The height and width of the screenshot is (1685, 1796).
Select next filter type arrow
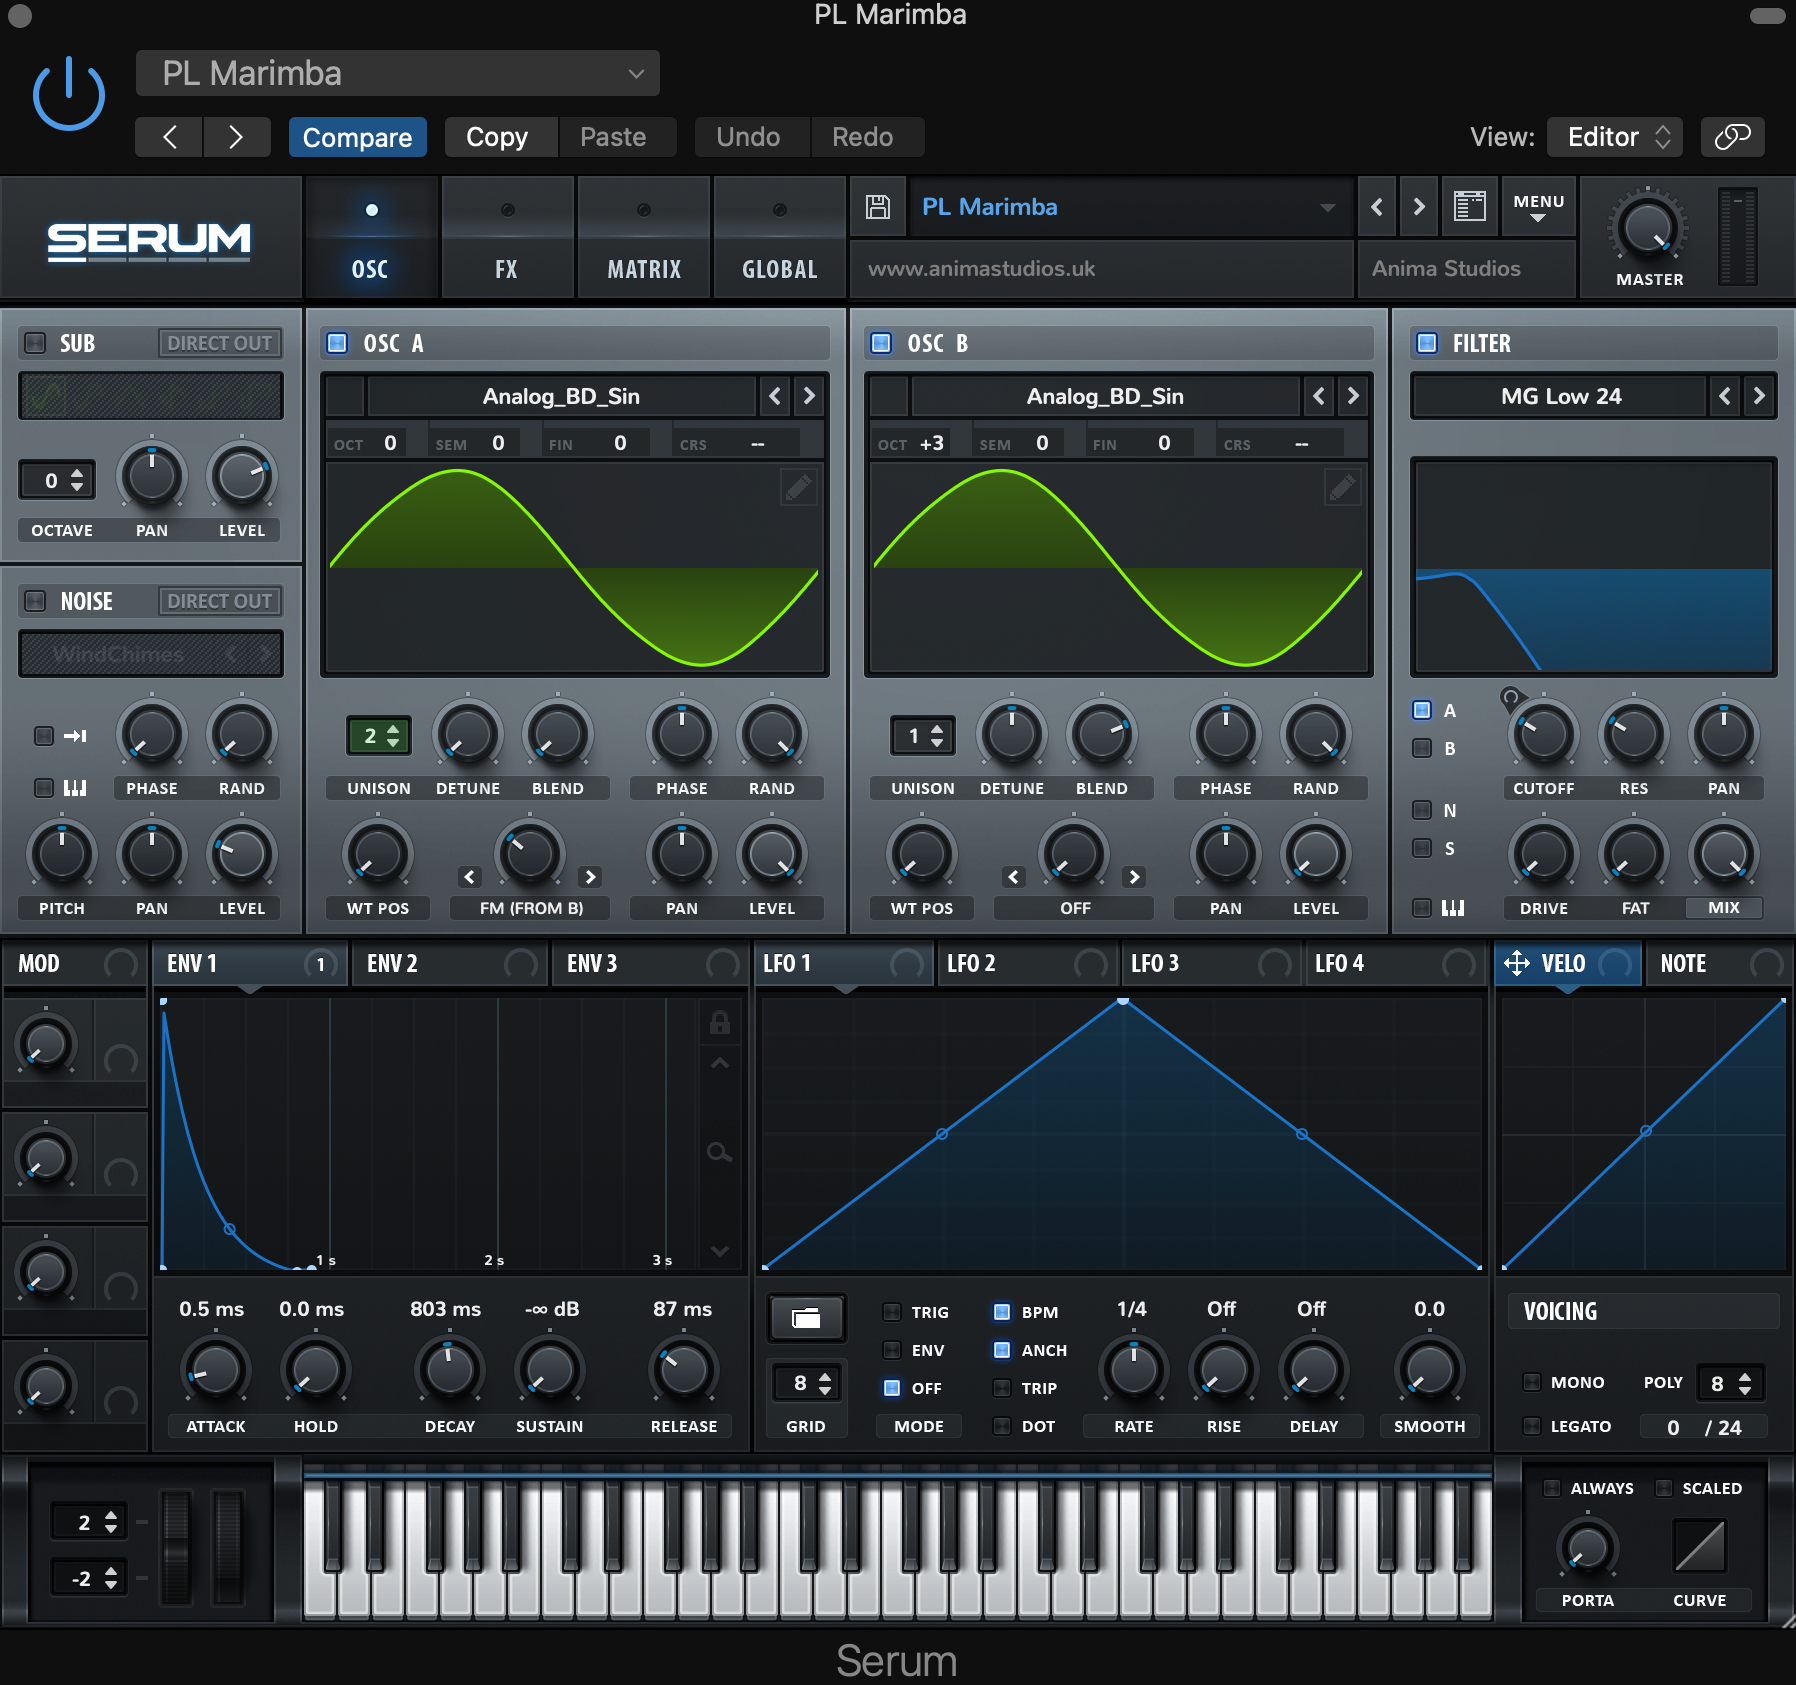[1759, 396]
